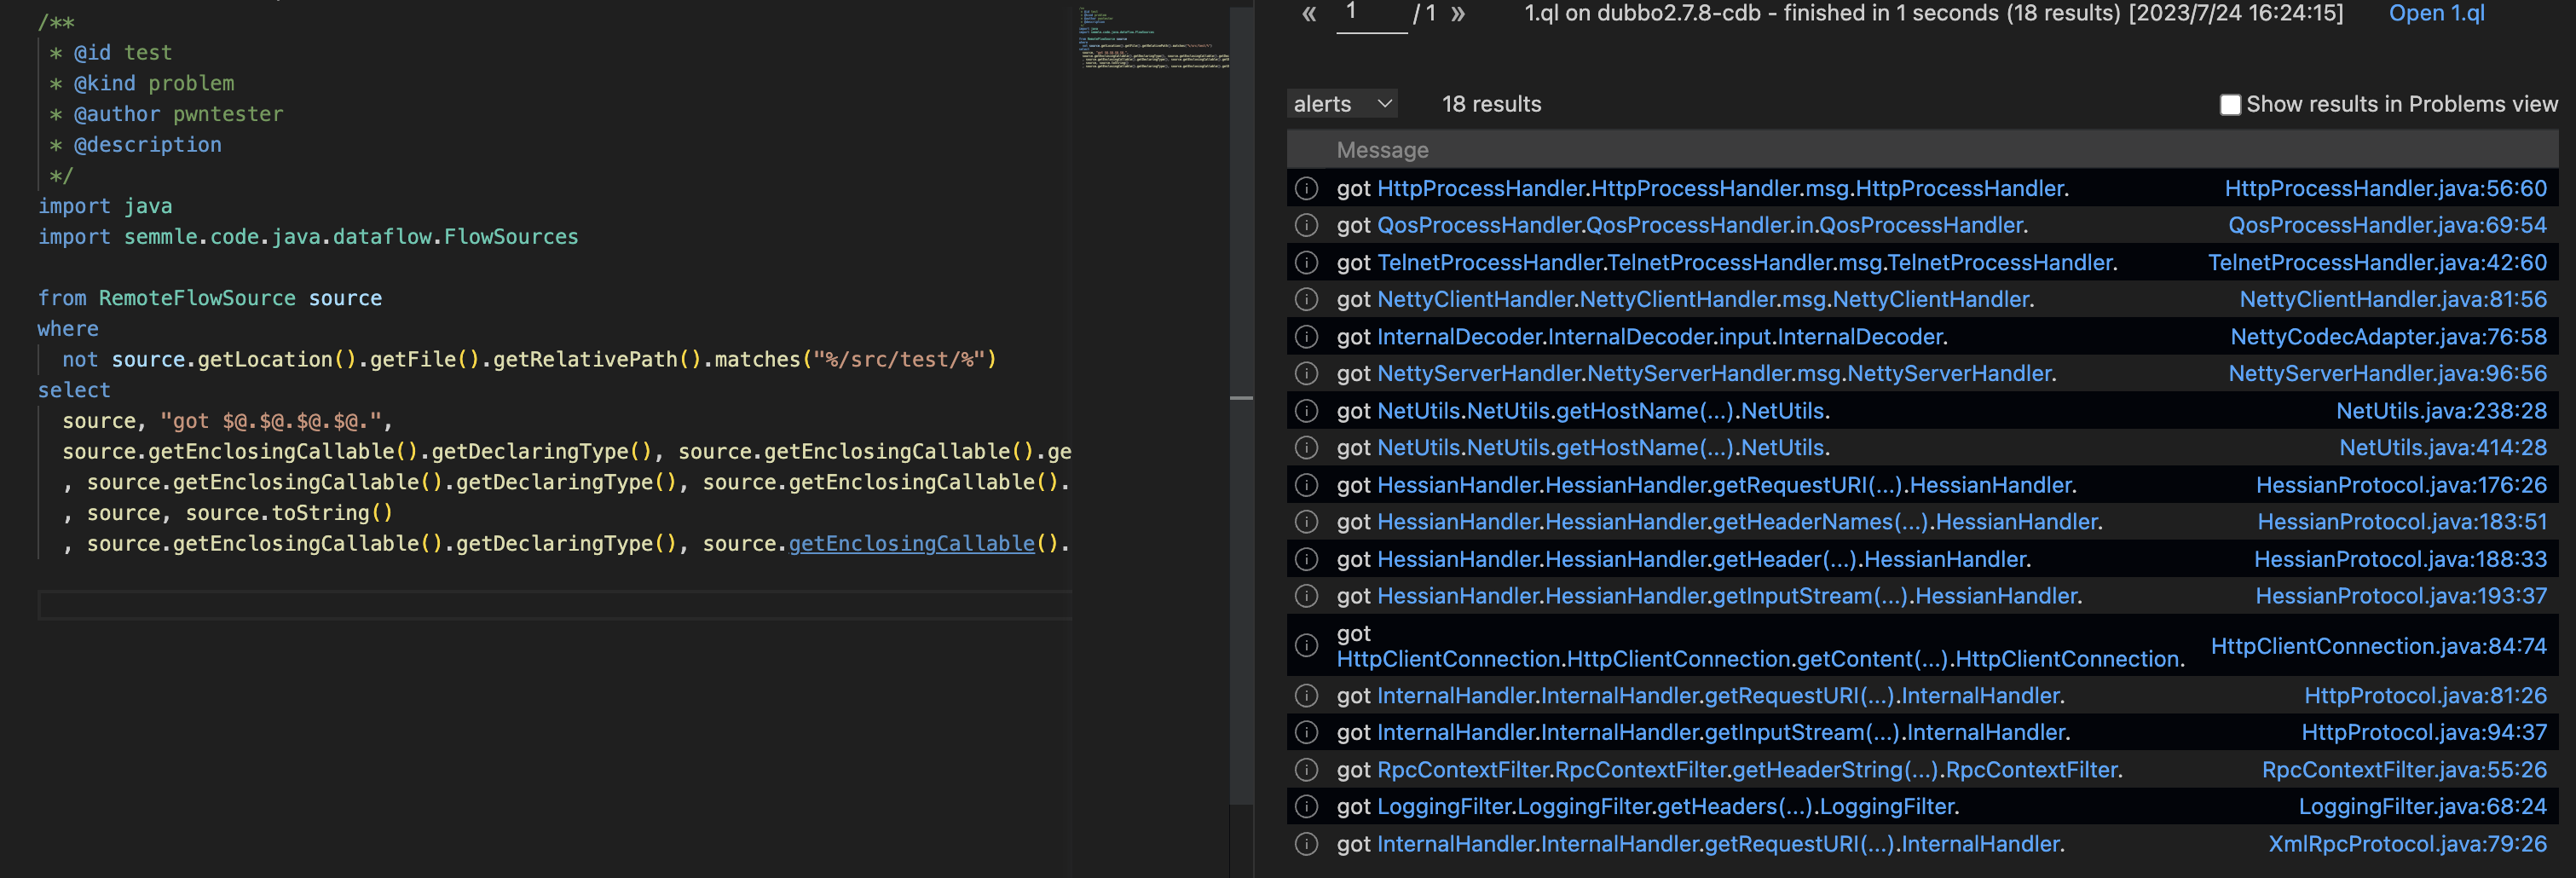
Task: Click the source.toString() expression in editor
Action: point(289,513)
